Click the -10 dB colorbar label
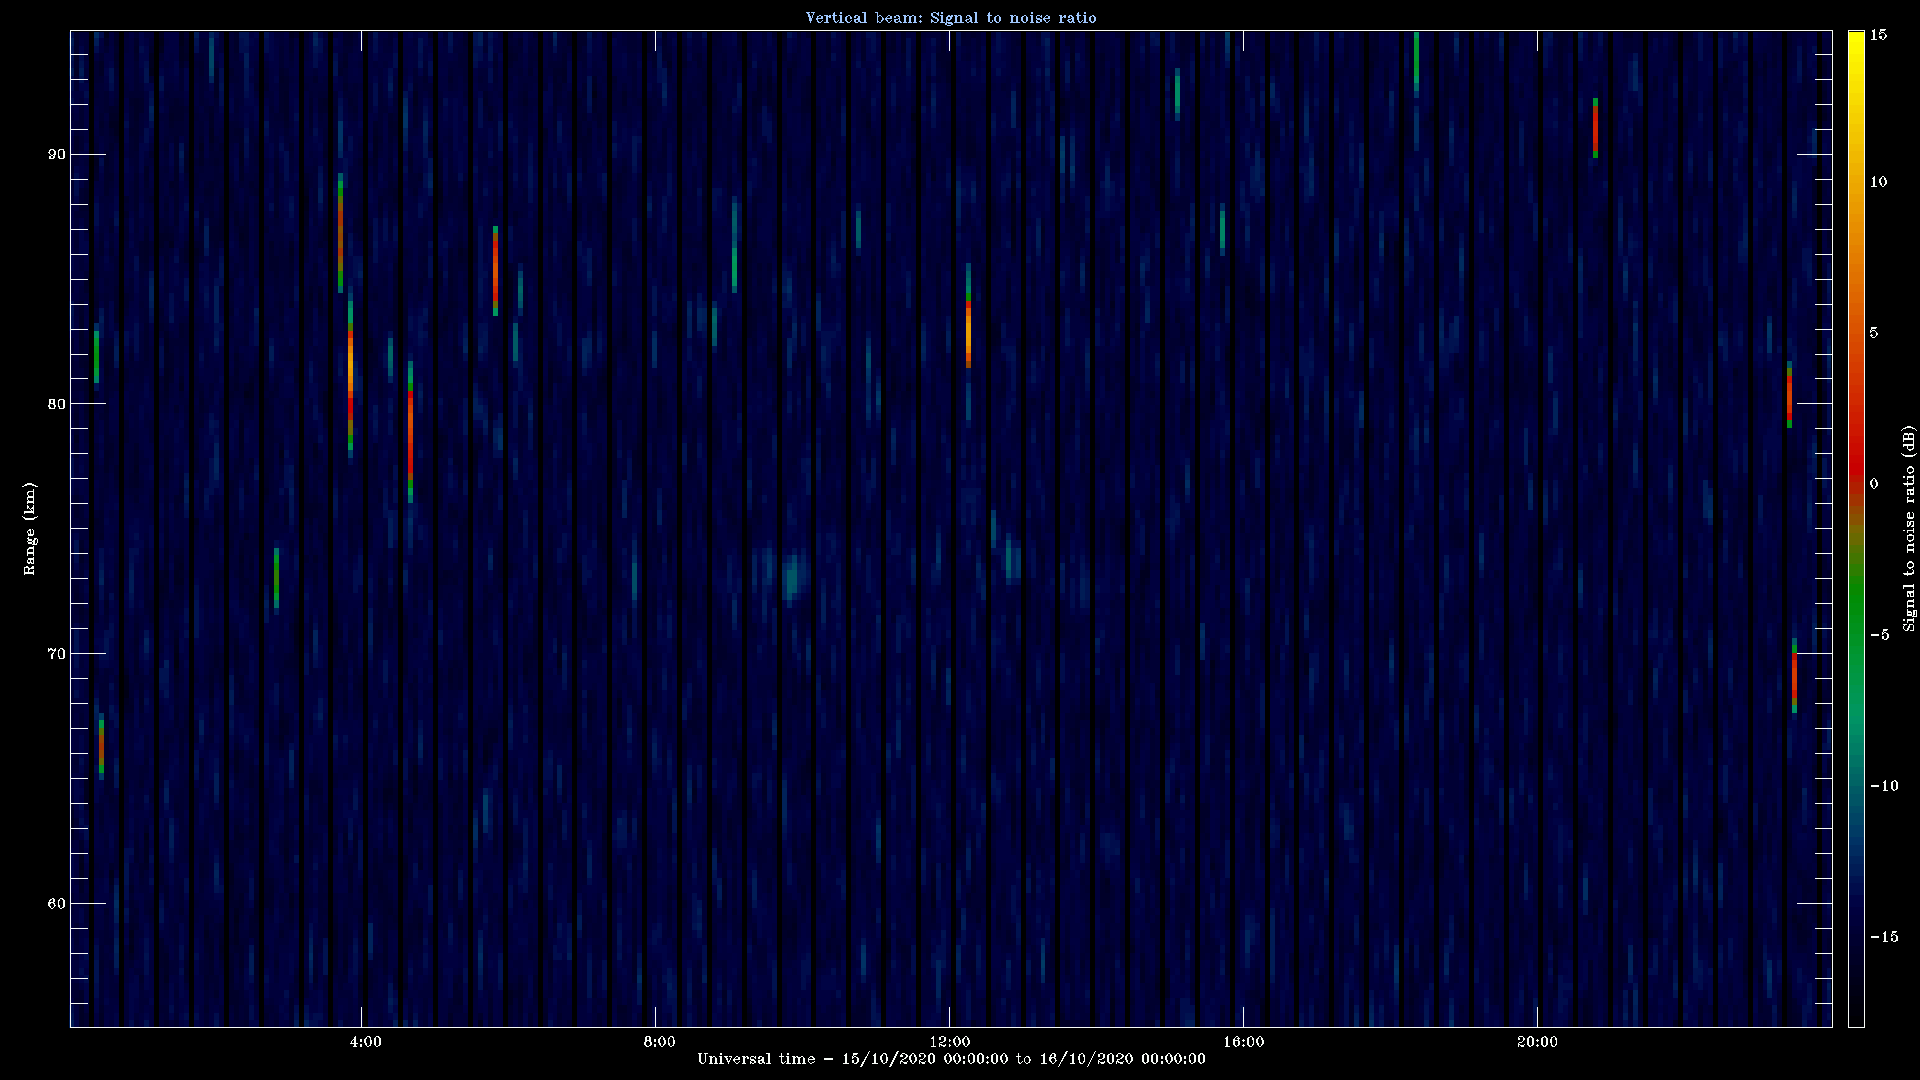Image resolution: width=1920 pixels, height=1080 pixels. [x=1883, y=786]
